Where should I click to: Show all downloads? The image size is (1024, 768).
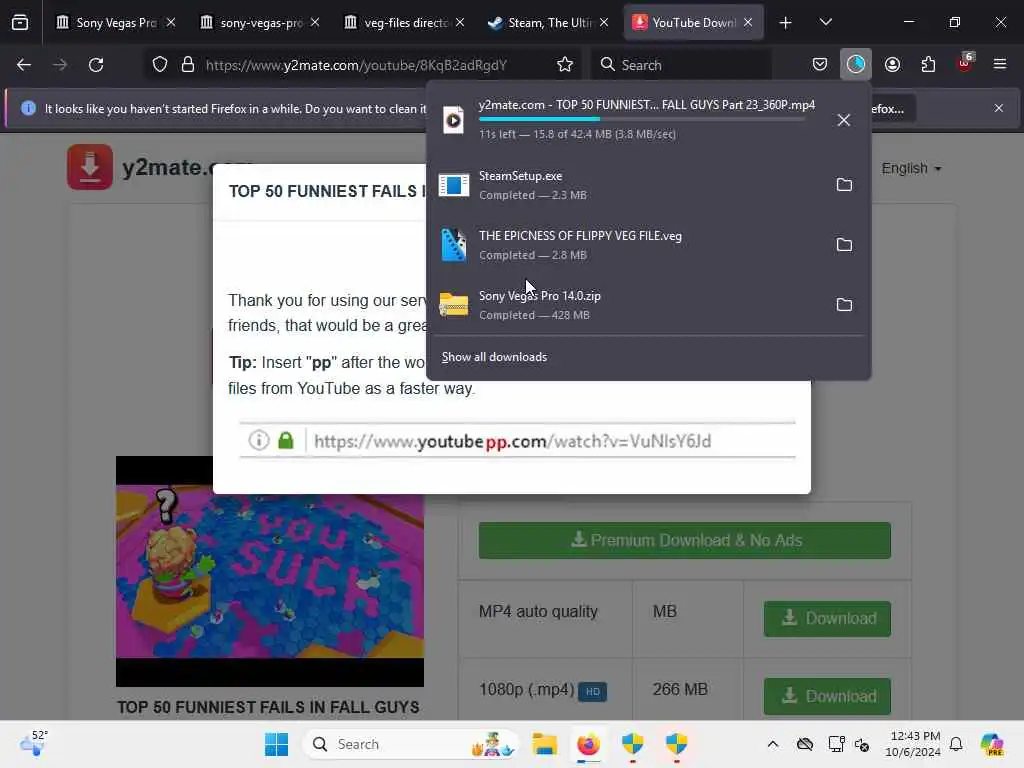[x=494, y=357]
